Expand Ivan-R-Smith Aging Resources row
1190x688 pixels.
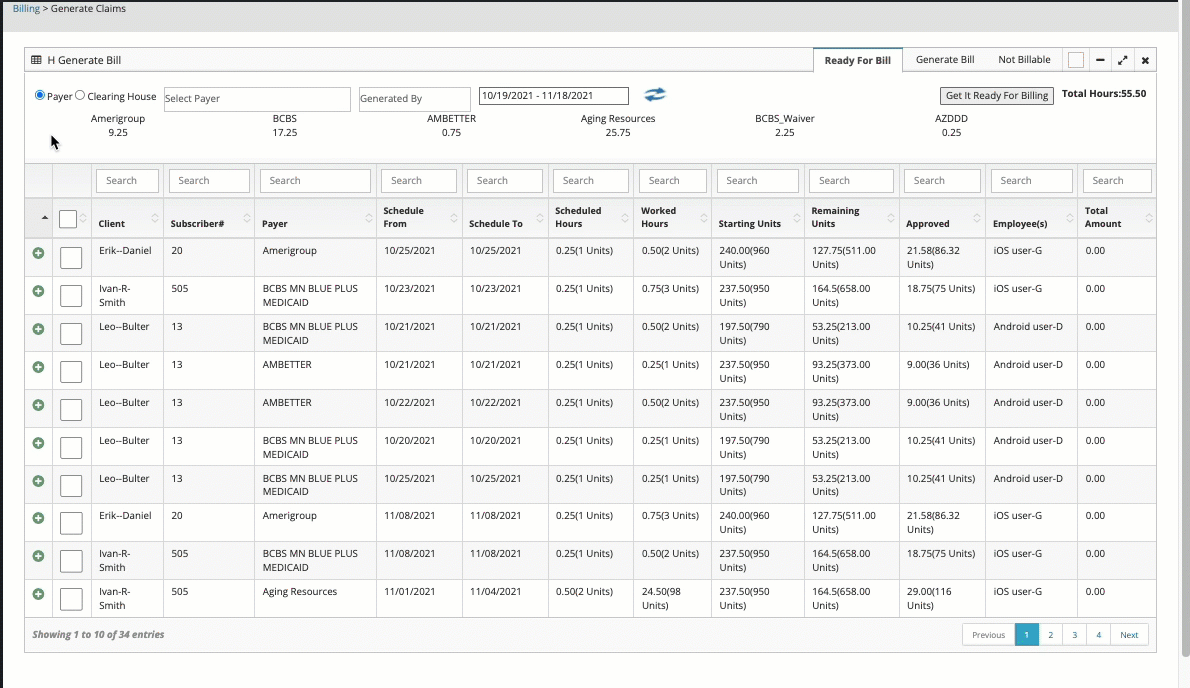(38, 594)
